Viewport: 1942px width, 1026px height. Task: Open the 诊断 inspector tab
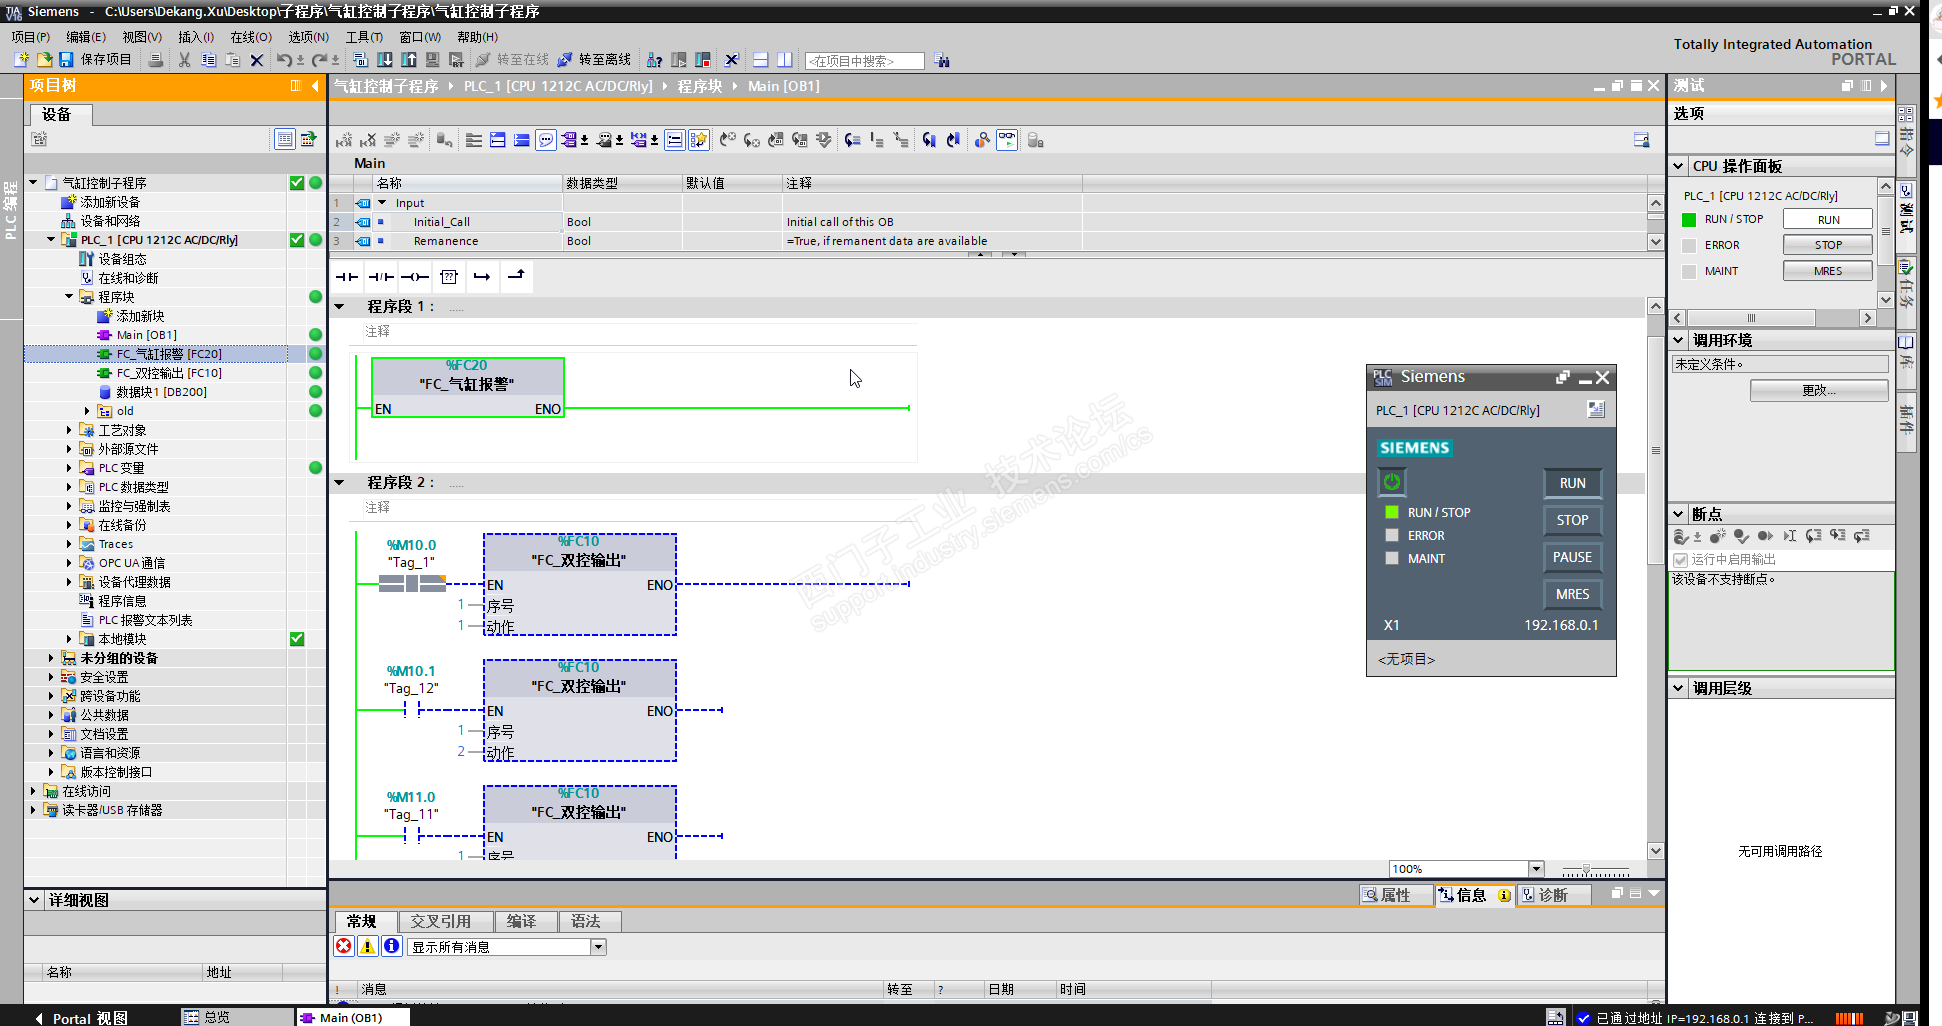pyautogui.click(x=1553, y=895)
